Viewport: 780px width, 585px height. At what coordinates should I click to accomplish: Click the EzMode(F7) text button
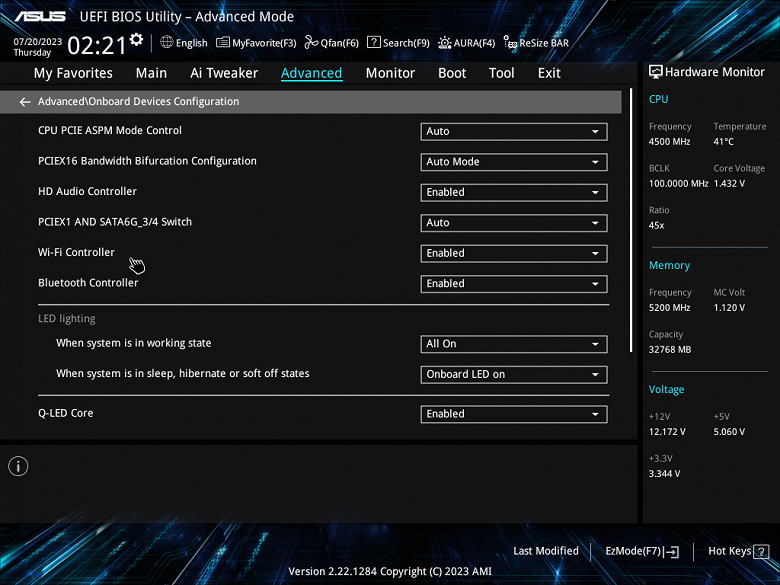click(x=633, y=551)
